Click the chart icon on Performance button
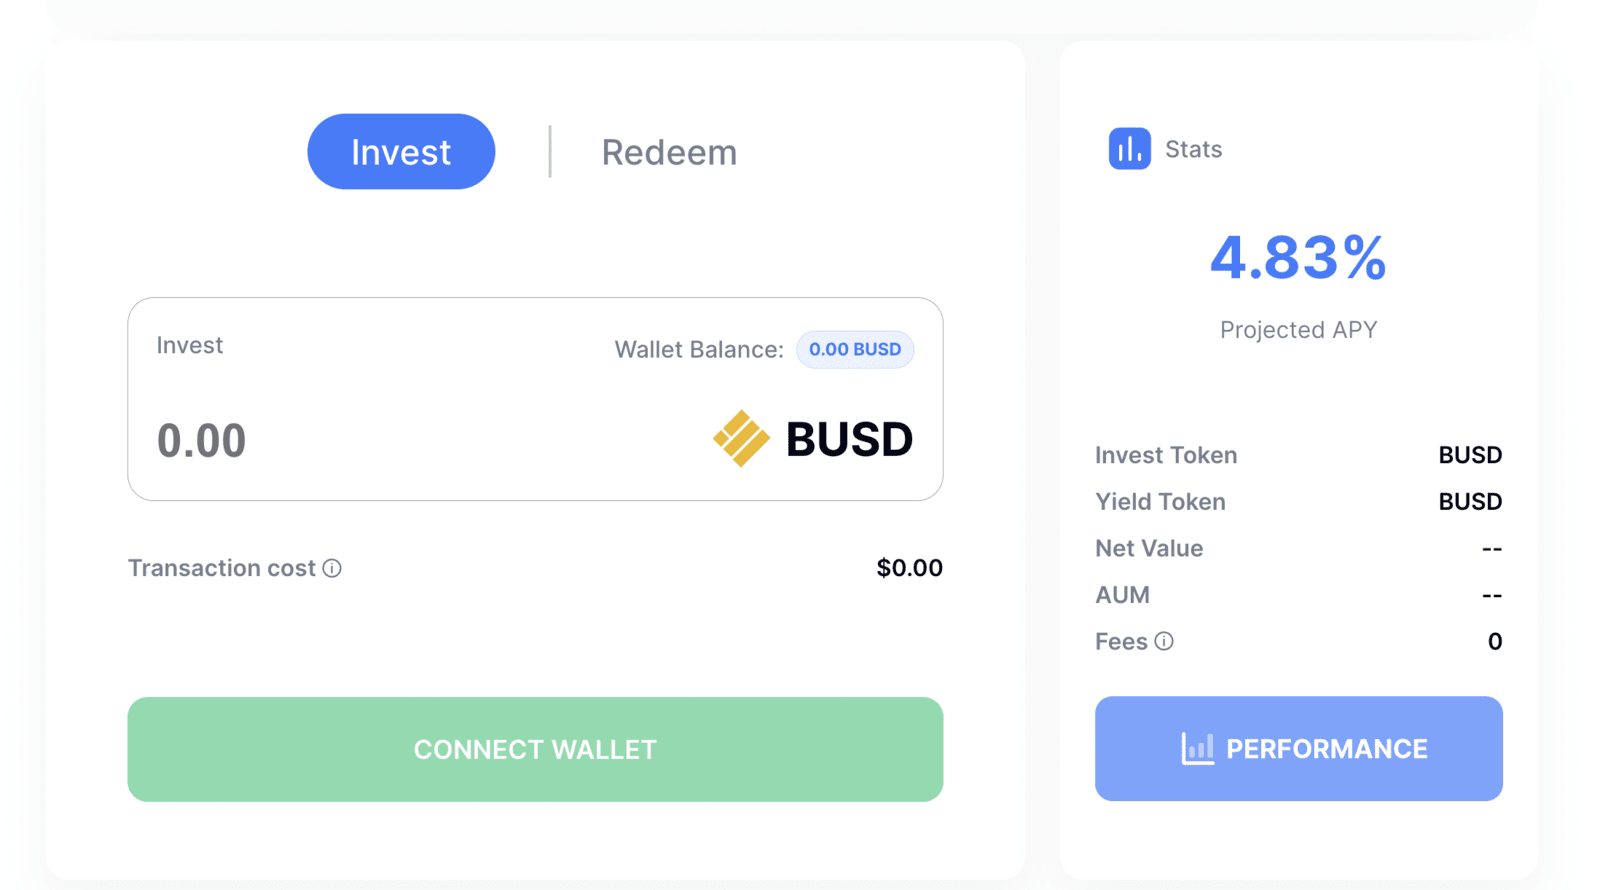The height and width of the screenshot is (890, 1600). [x=1197, y=748]
